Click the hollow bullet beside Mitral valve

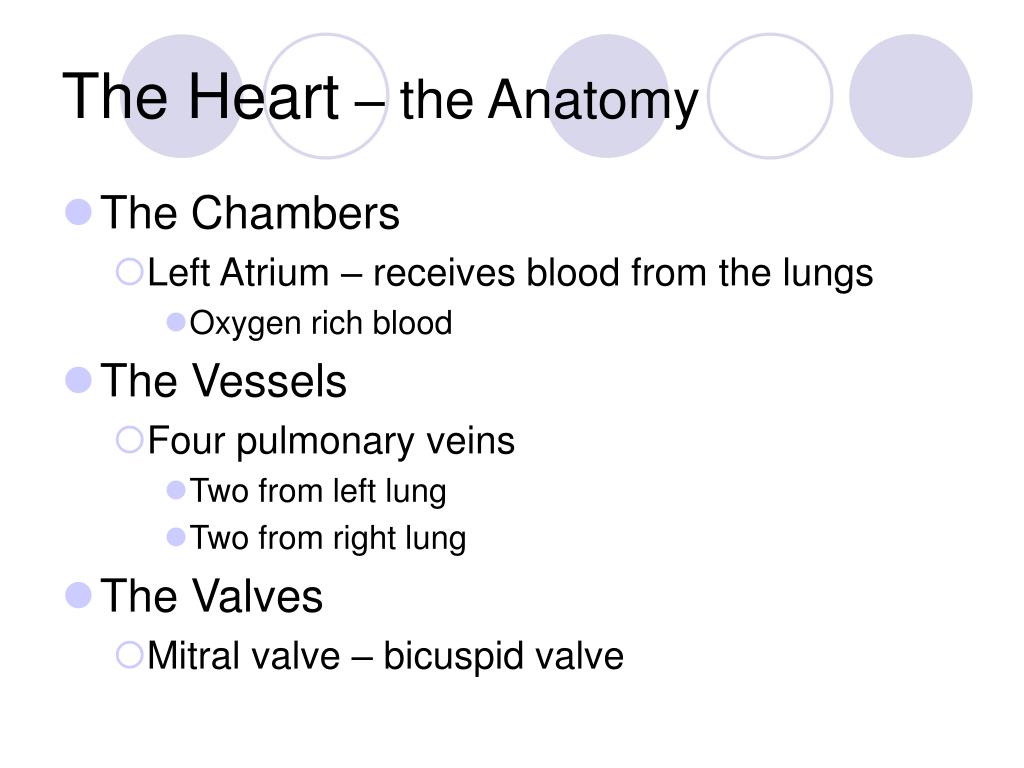tap(129, 654)
